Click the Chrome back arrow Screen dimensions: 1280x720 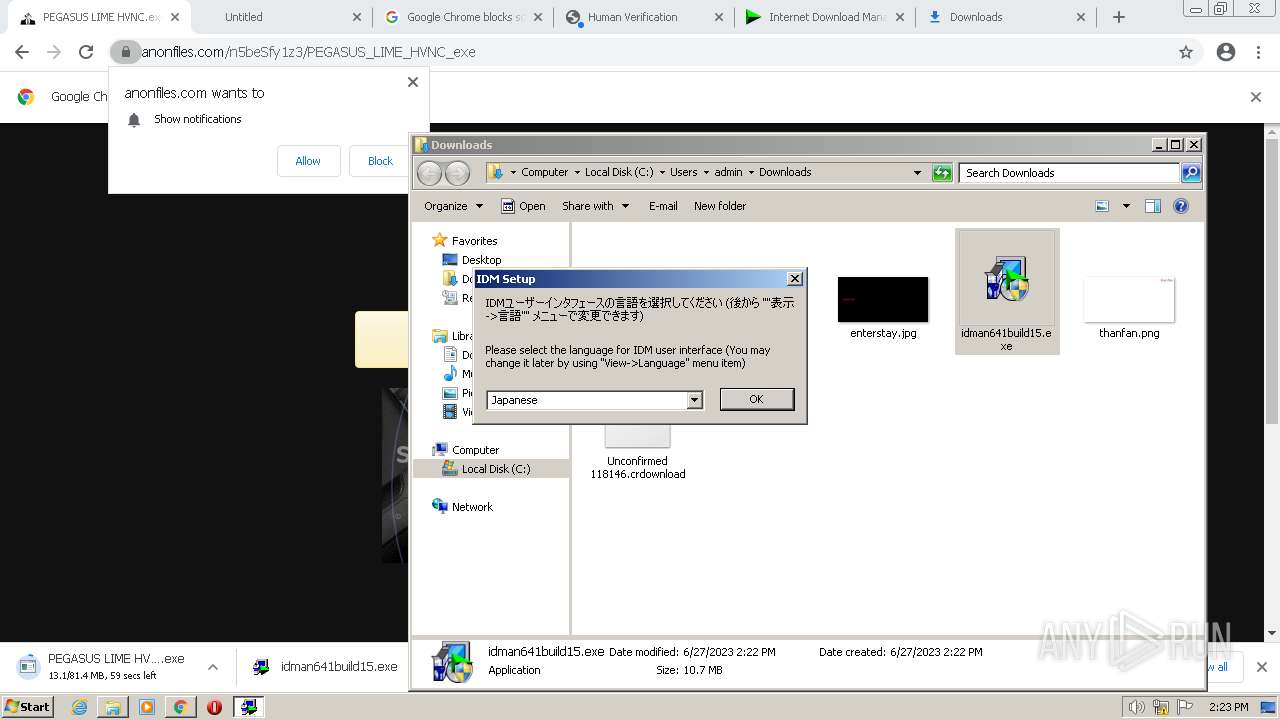[x=22, y=52]
